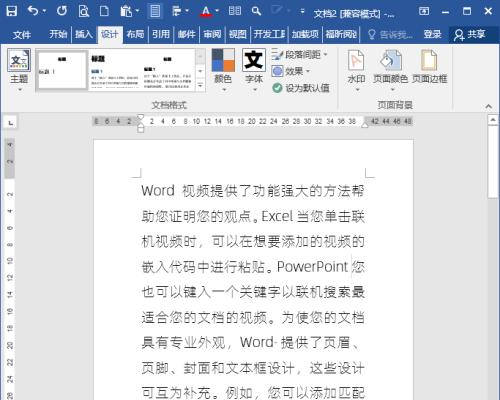This screenshot has height=400, width=500.
Task: Click the word 'Excel' in document
Action: click(277, 216)
